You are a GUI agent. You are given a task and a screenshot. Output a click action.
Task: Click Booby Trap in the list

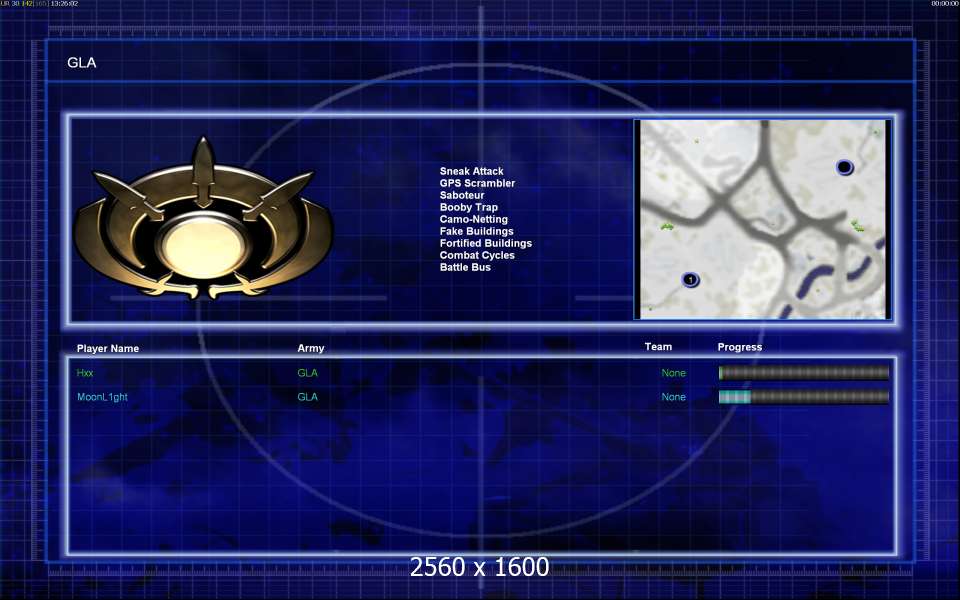tap(468, 207)
